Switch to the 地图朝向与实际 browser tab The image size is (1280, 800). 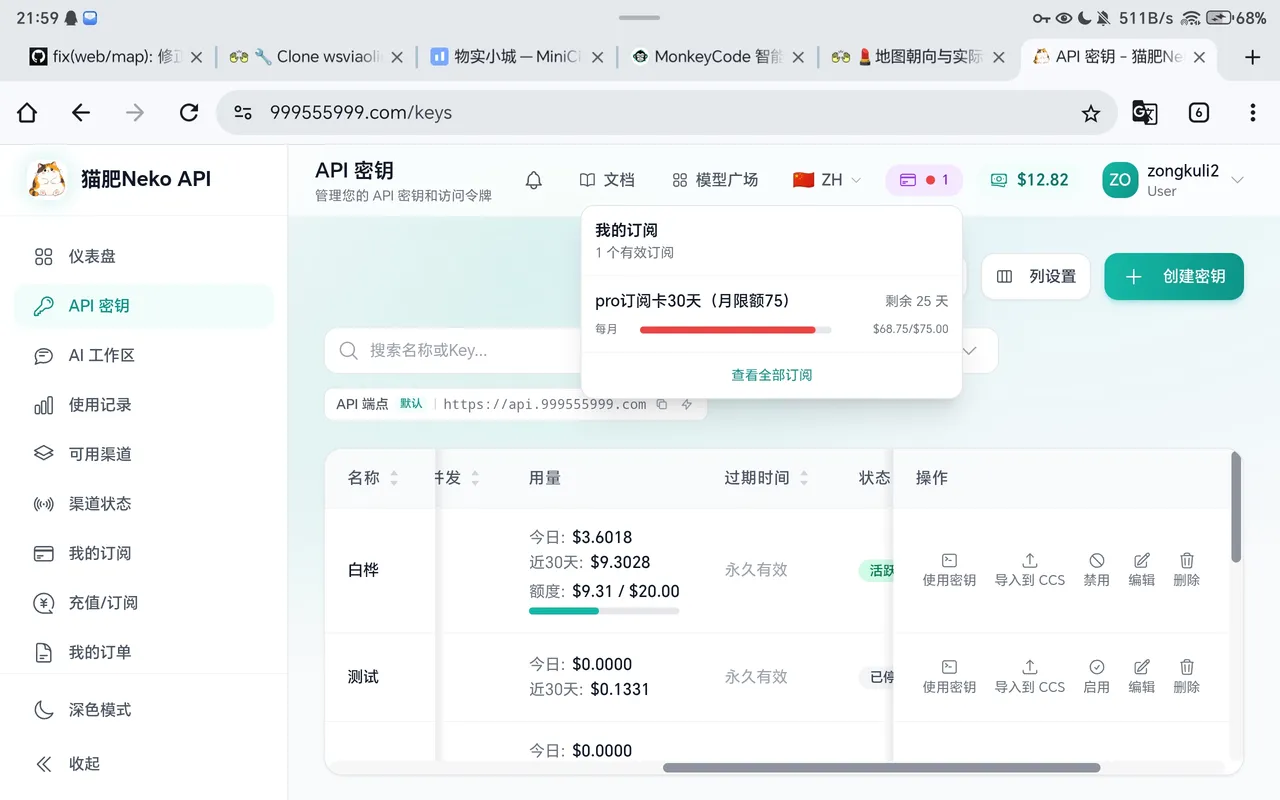point(918,57)
